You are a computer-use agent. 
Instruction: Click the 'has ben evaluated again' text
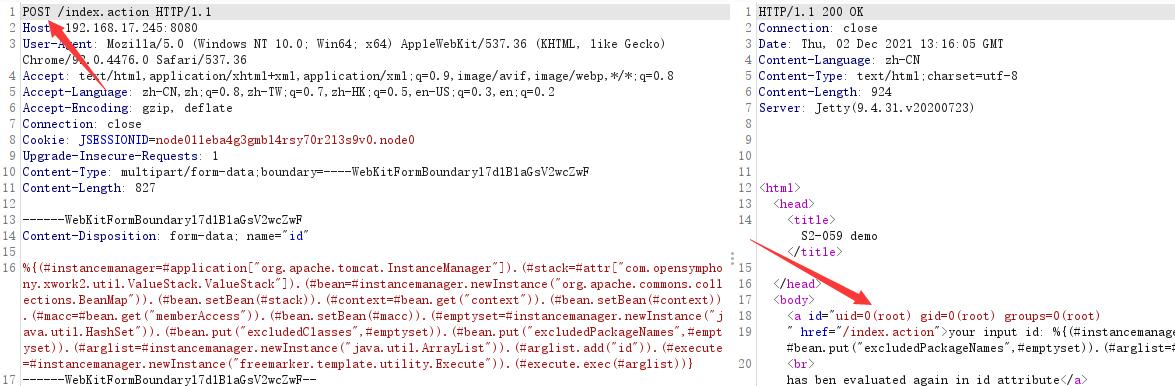[x=923, y=380]
